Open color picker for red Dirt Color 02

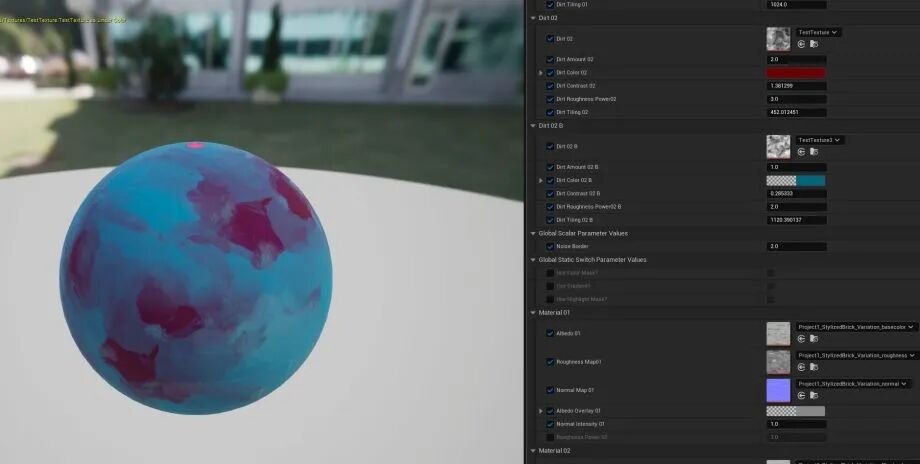pyautogui.click(x=796, y=73)
